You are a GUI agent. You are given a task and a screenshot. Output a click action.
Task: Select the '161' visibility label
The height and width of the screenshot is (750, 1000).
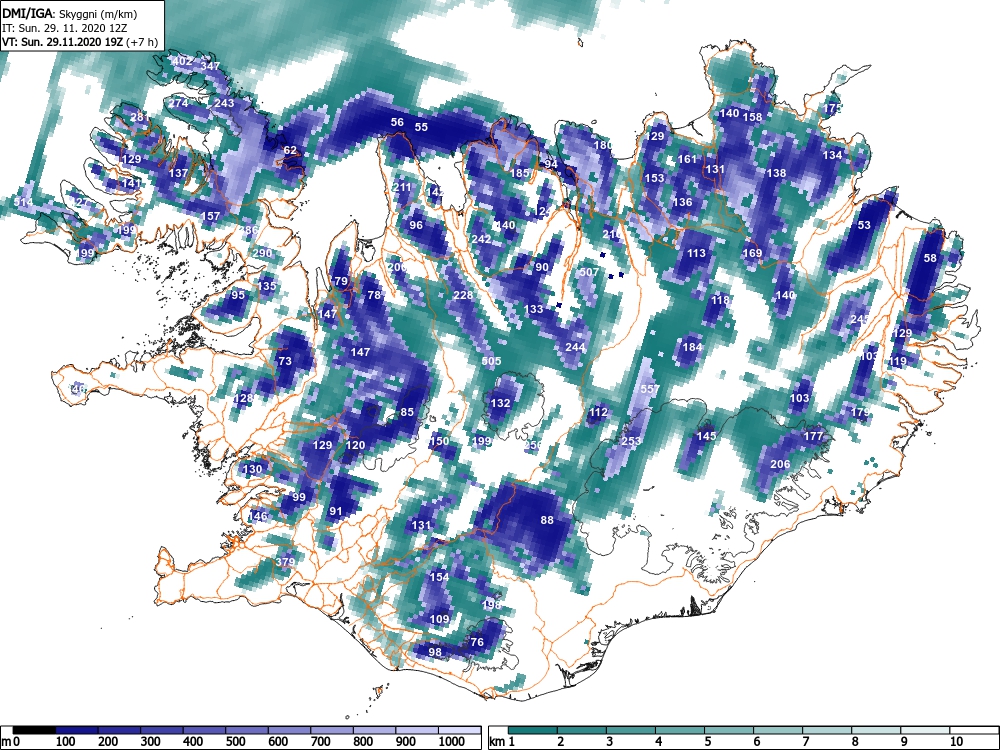point(687,159)
